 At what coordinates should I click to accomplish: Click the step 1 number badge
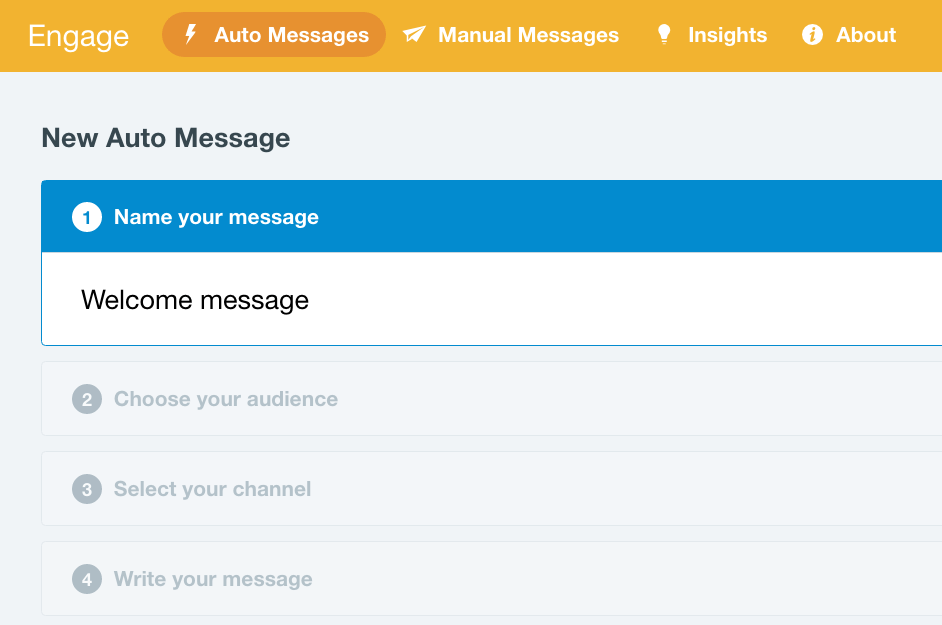[87, 217]
